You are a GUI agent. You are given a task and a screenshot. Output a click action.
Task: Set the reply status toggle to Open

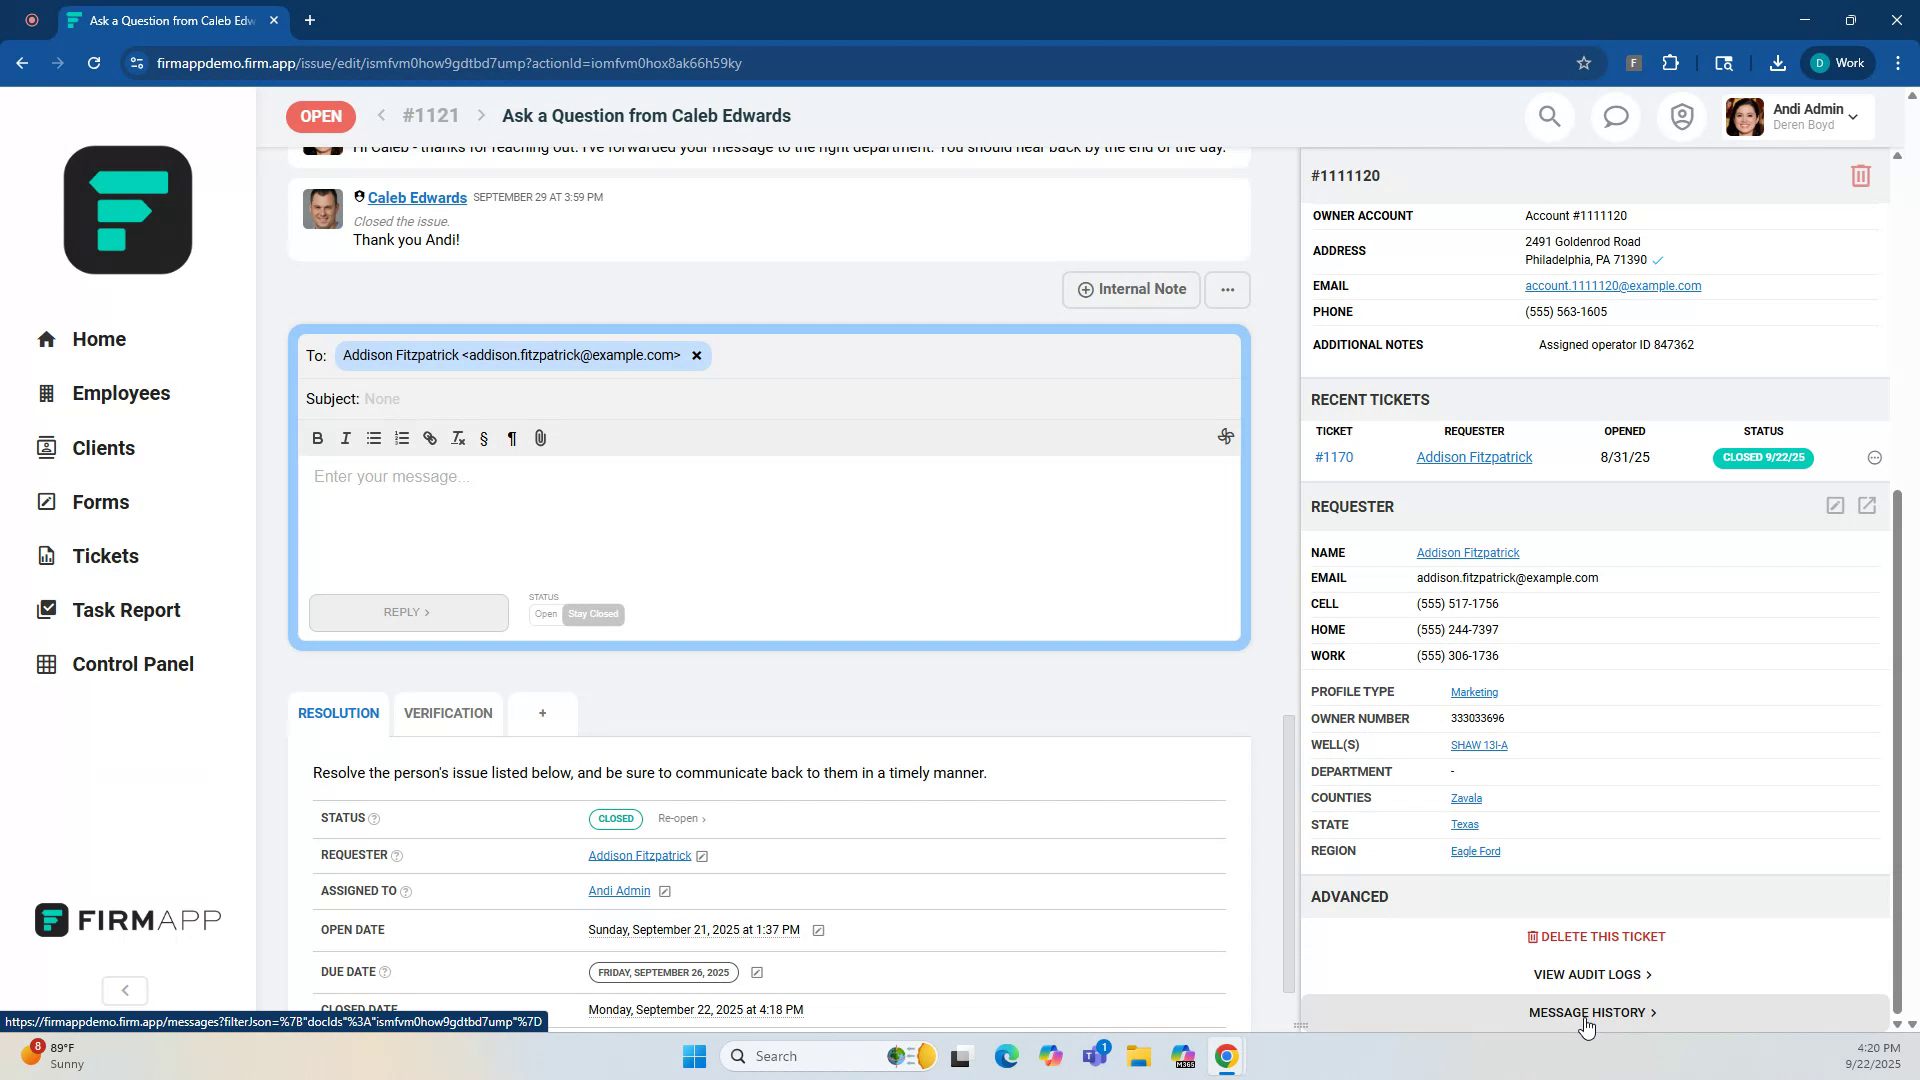pyautogui.click(x=546, y=614)
